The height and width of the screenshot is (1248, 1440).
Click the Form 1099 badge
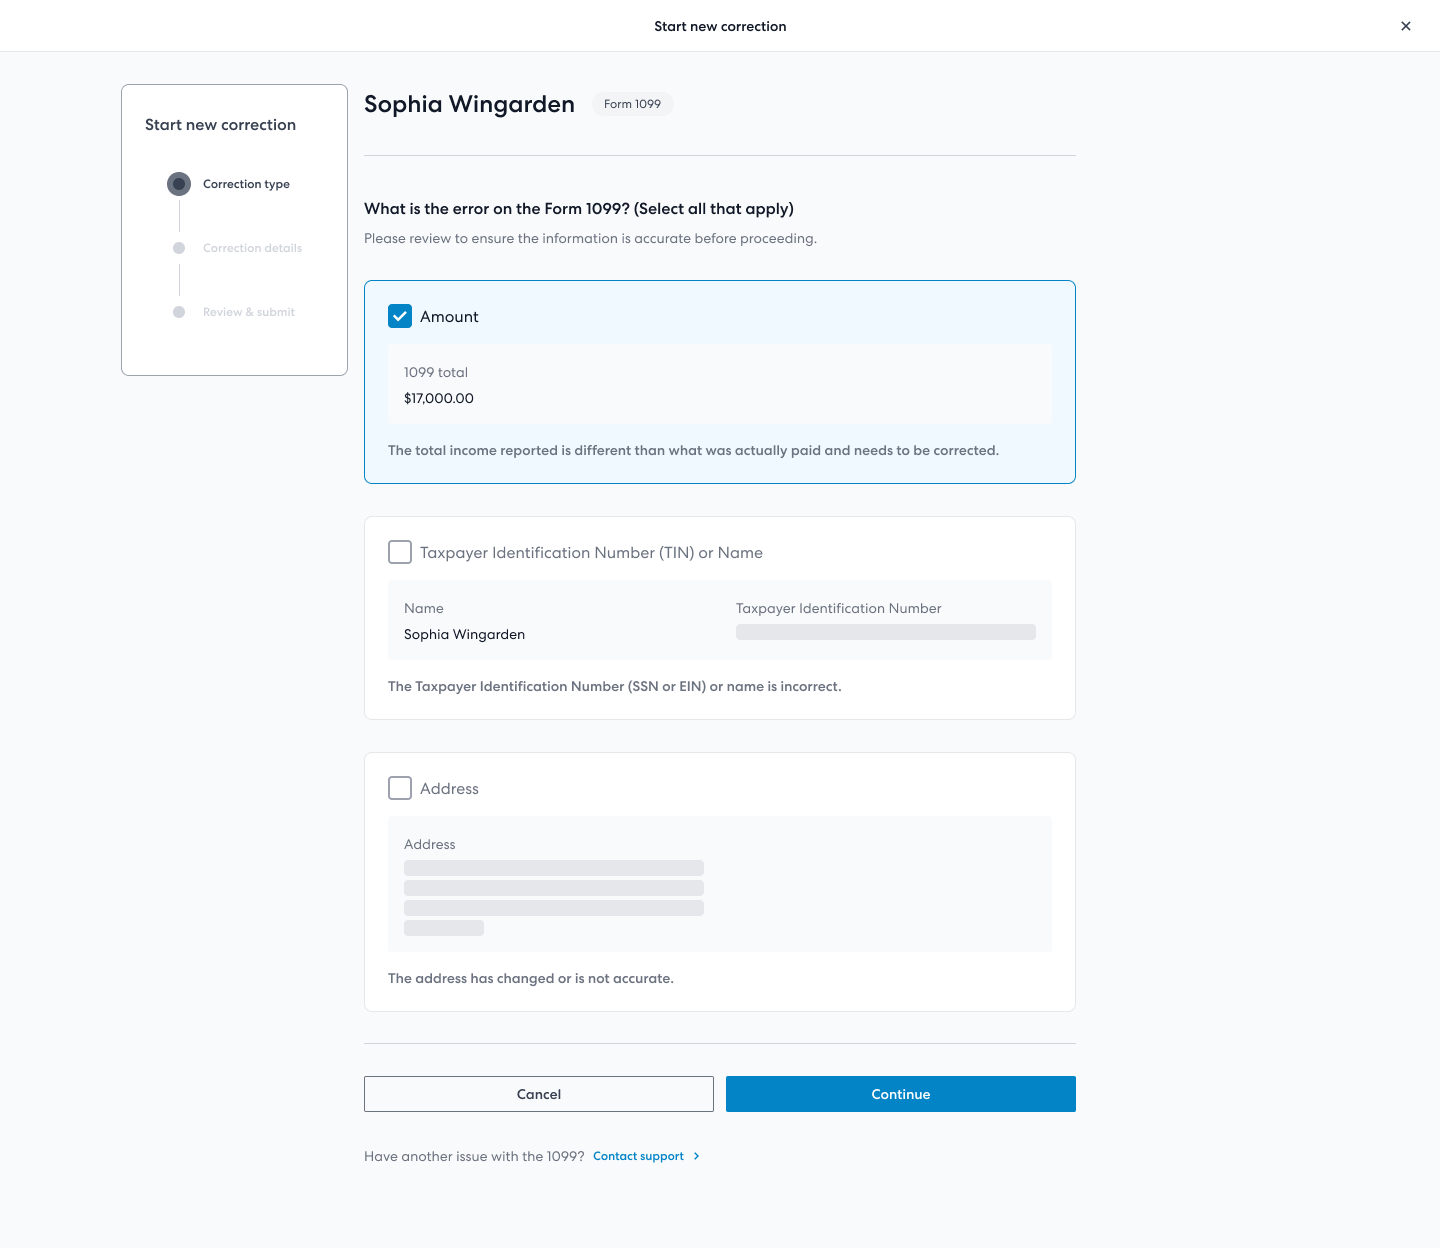[x=632, y=104]
